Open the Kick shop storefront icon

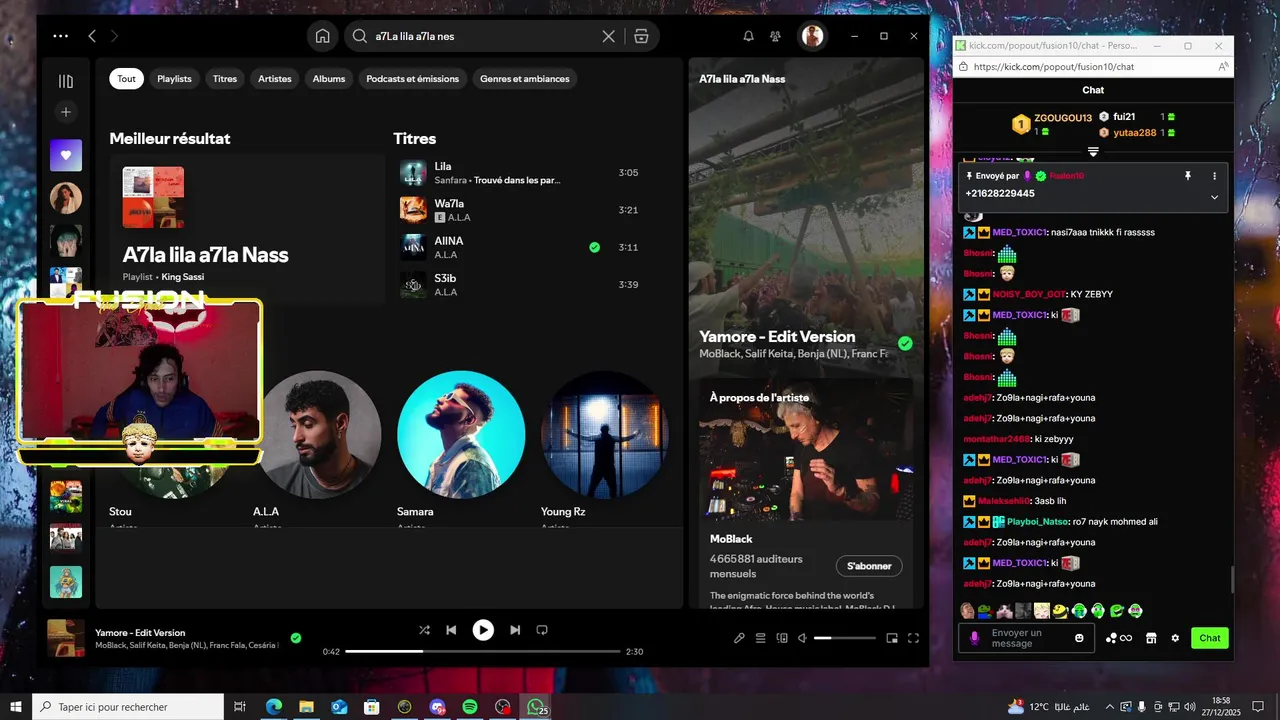(x=1151, y=638)
